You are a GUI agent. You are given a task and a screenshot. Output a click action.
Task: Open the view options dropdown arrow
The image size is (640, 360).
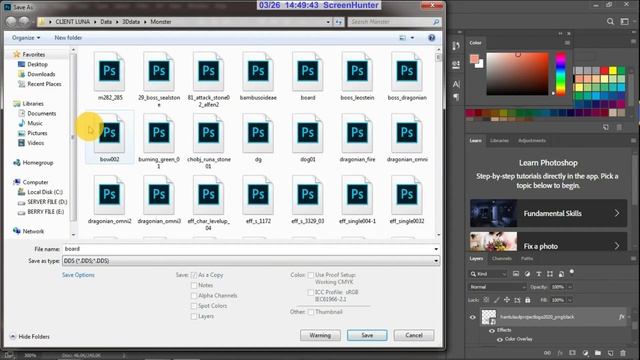pyautogui.click(x=412, y=38)
